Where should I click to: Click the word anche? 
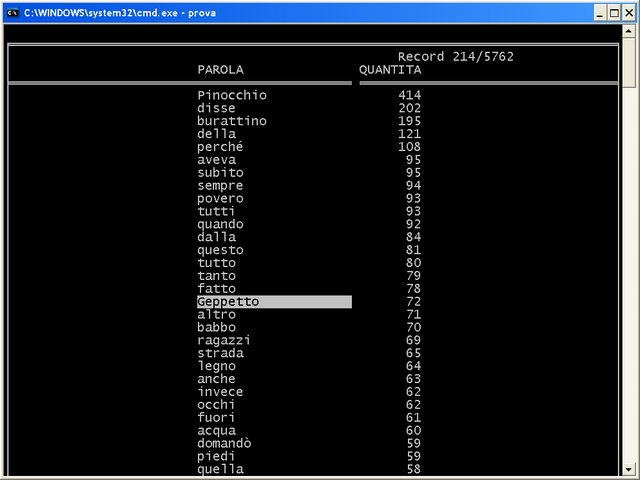[216, 379]
